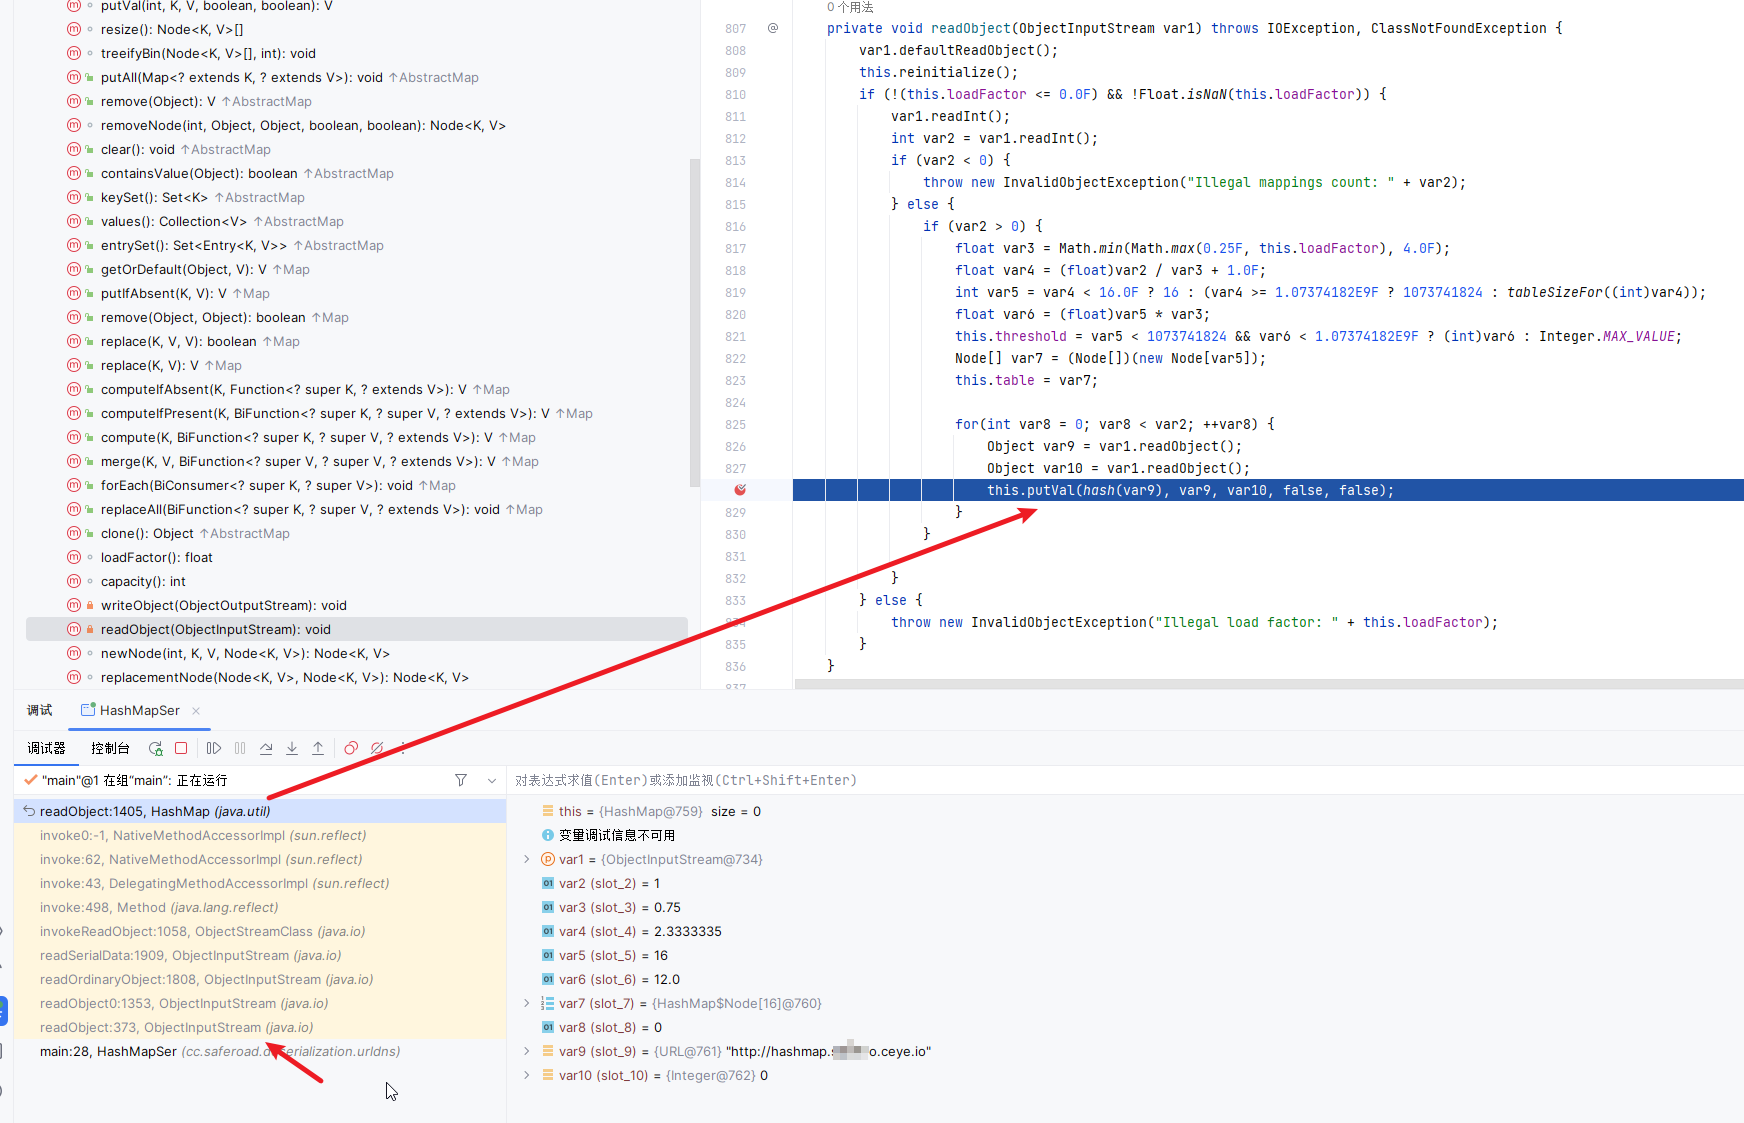Screen dimensions: 1744x1123
Task: Resume program execution
Action: pos(214,748)
